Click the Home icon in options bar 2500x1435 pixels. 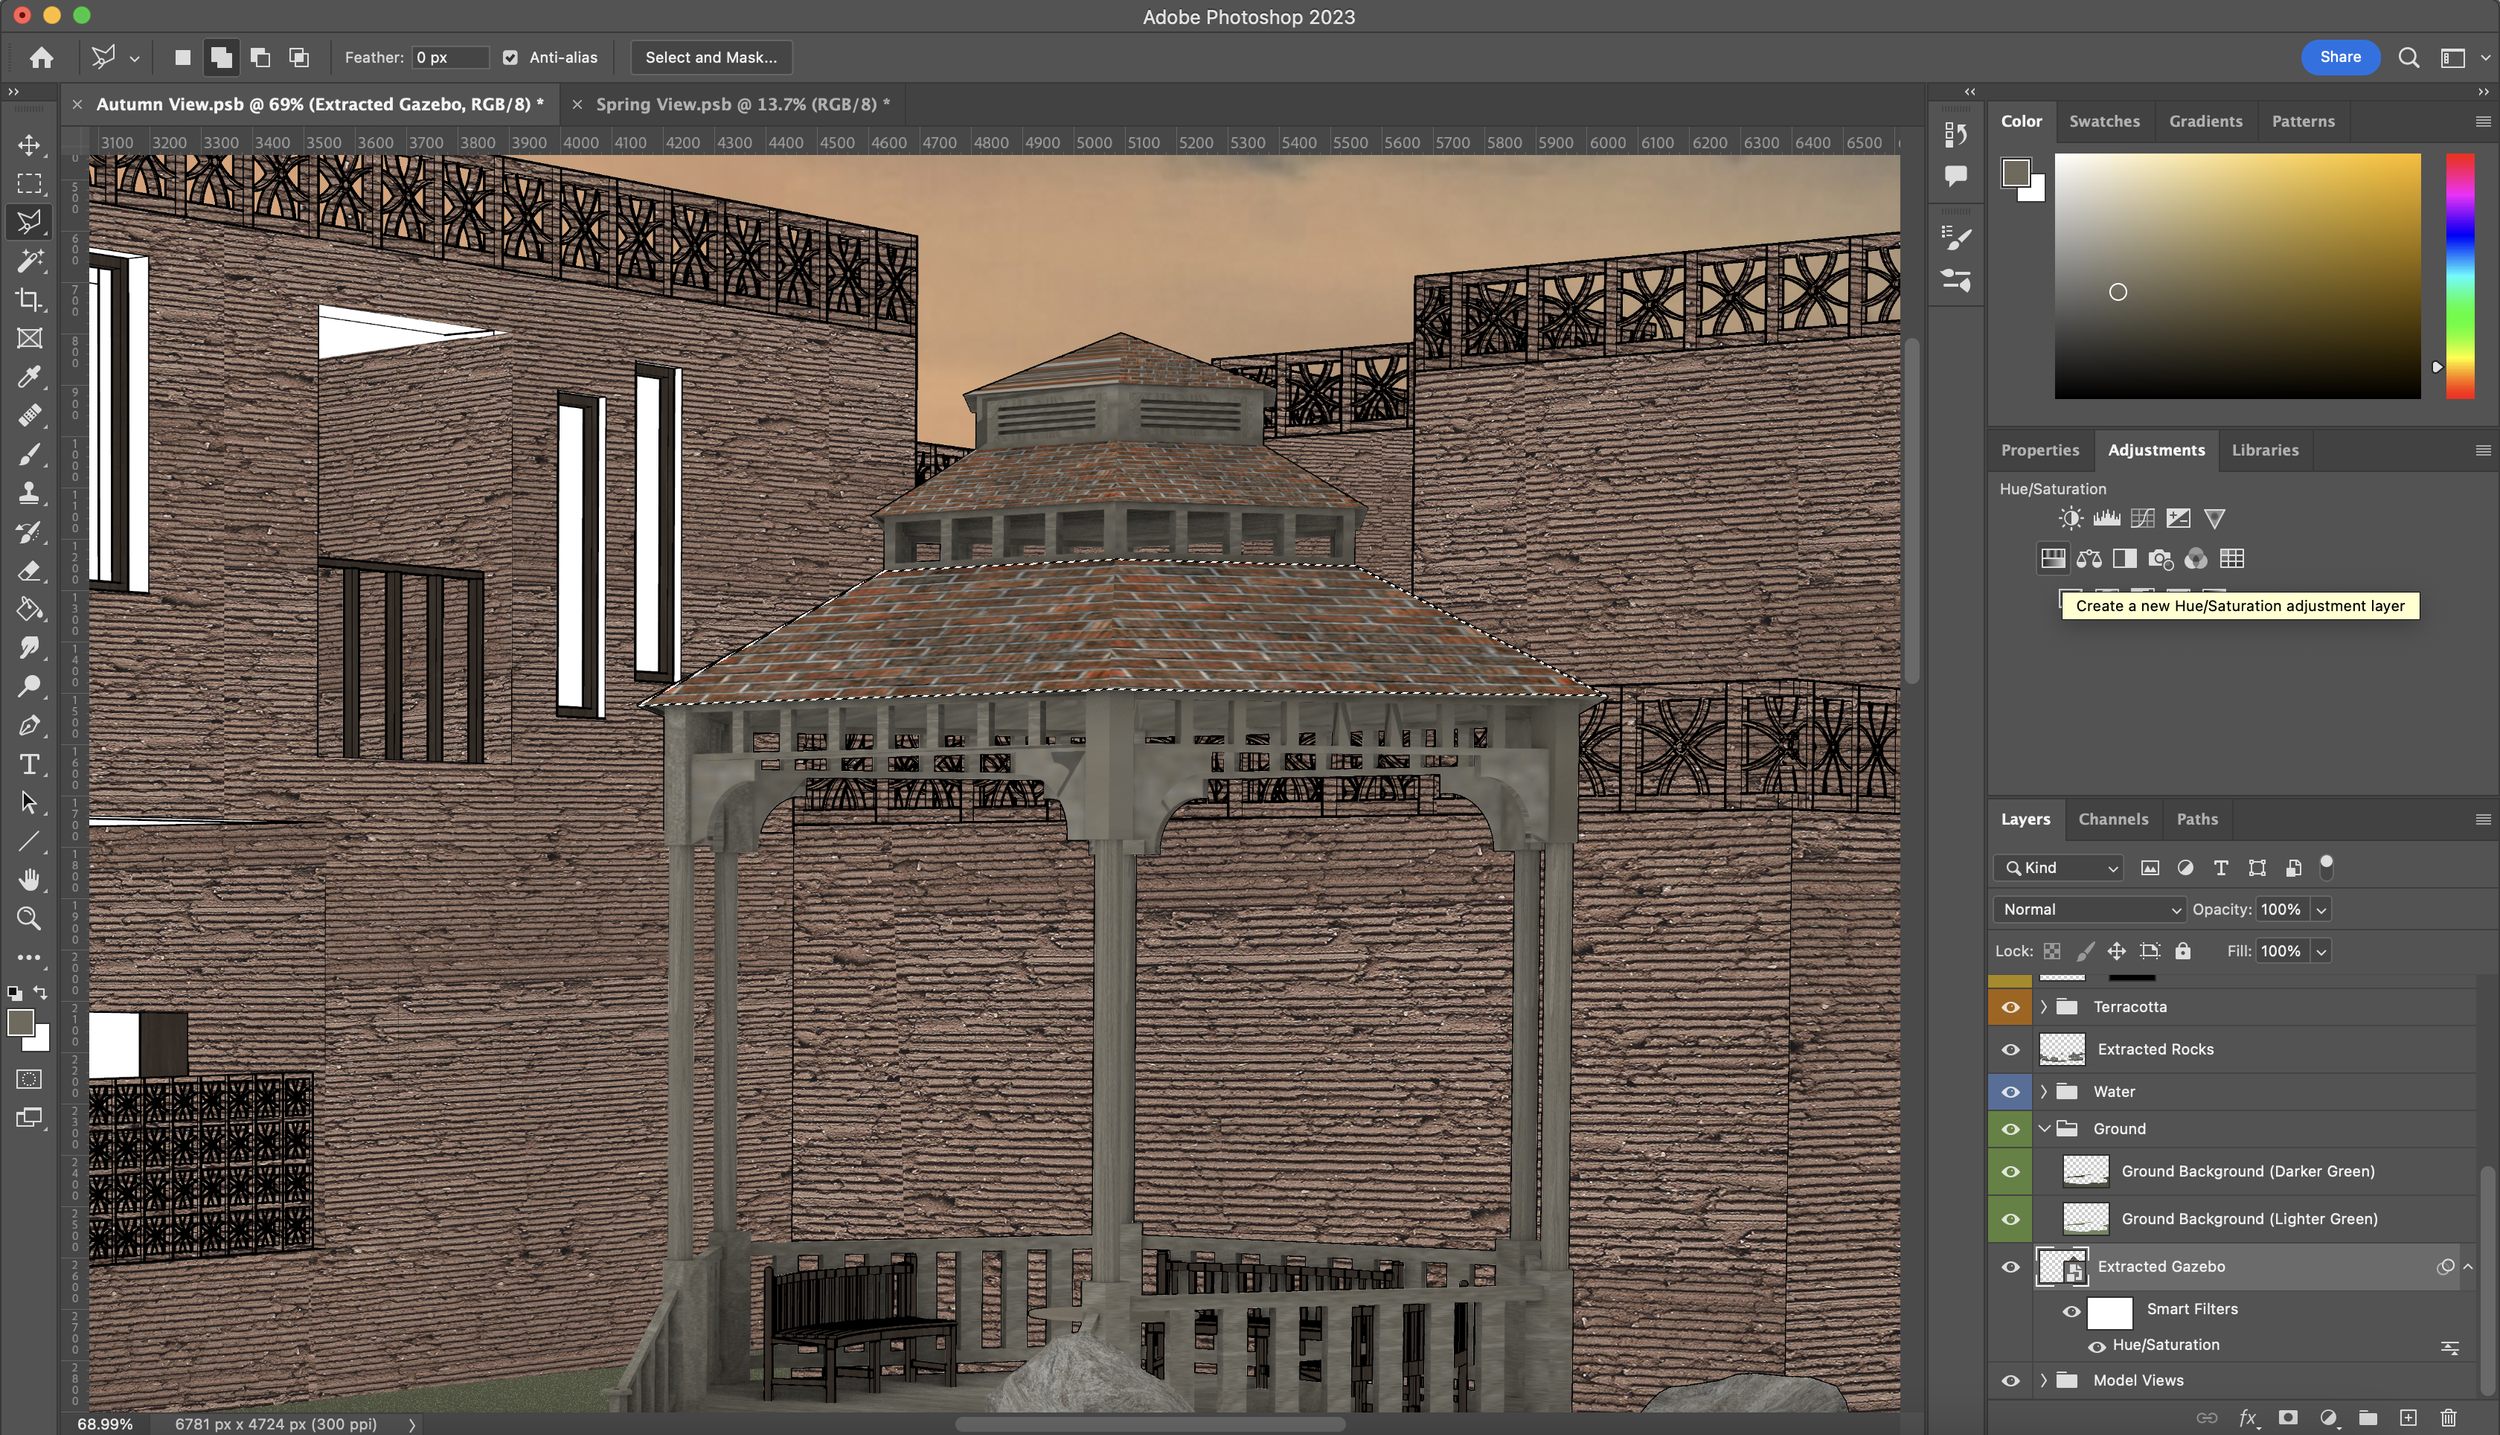(x=41, y=58)
